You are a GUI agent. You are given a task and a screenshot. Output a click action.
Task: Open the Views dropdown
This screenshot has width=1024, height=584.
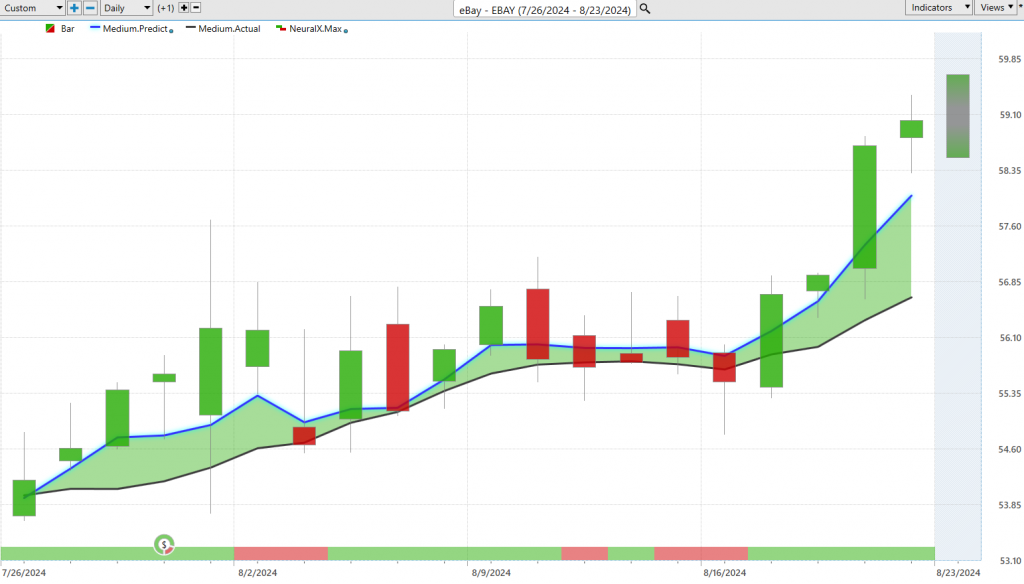996,7
